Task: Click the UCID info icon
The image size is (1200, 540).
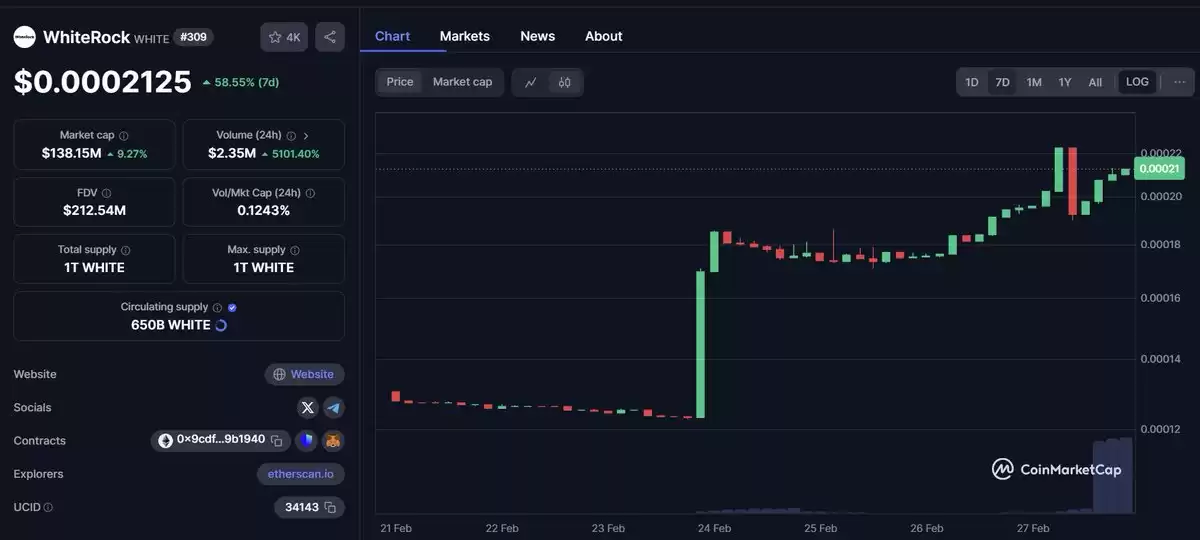Action: pyautogui.click(x=48, y=507)
